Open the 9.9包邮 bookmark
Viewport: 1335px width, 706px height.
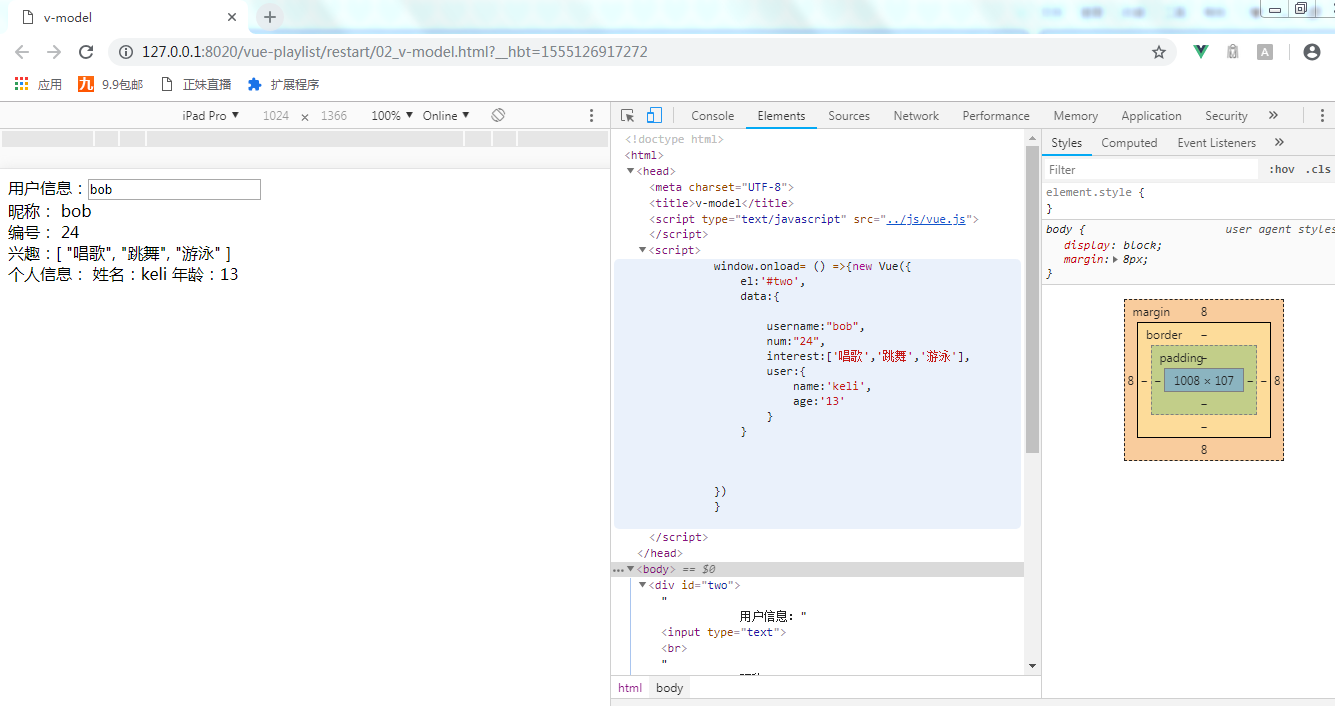[x=110, y=85]
